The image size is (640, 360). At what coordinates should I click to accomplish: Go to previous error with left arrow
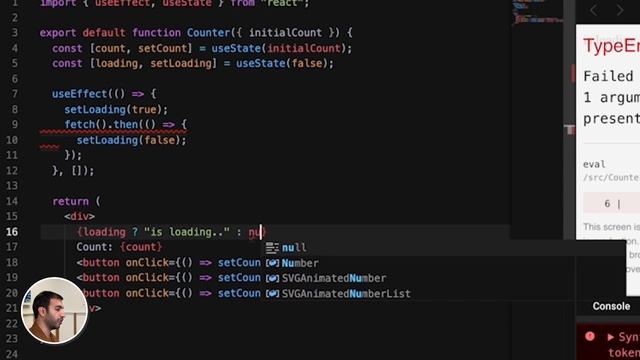594,10
